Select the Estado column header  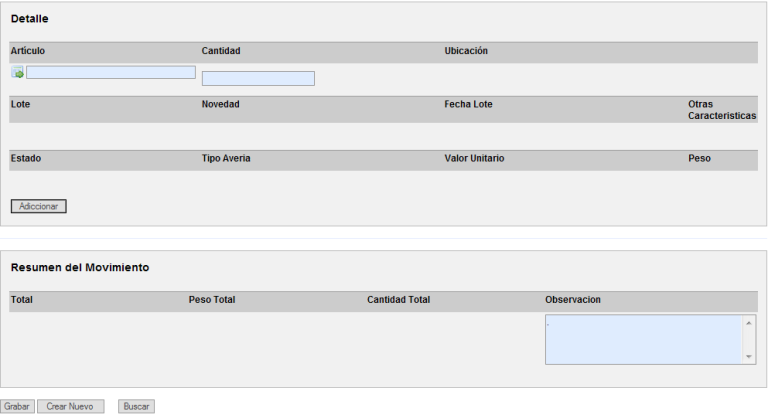[x=26, y=159]
